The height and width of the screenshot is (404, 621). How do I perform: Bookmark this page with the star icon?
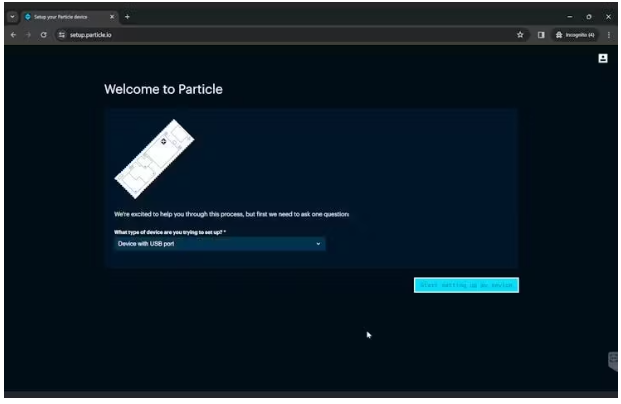click(520, 35)
